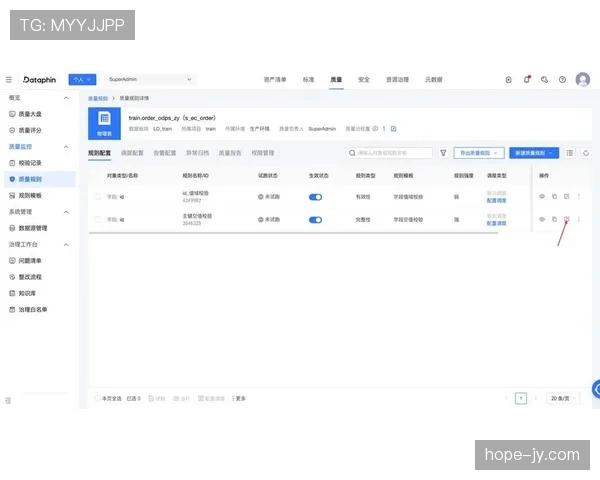600x480 pixels.
Task: Open the 20 items per page dropdown
Action: tap(564, 398)
